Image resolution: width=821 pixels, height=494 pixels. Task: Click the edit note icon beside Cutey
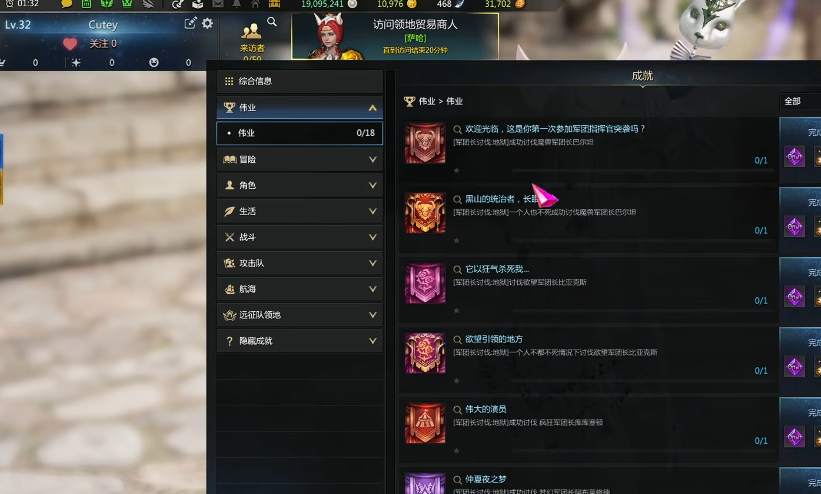pyautogui.click(x=190, y=24)
